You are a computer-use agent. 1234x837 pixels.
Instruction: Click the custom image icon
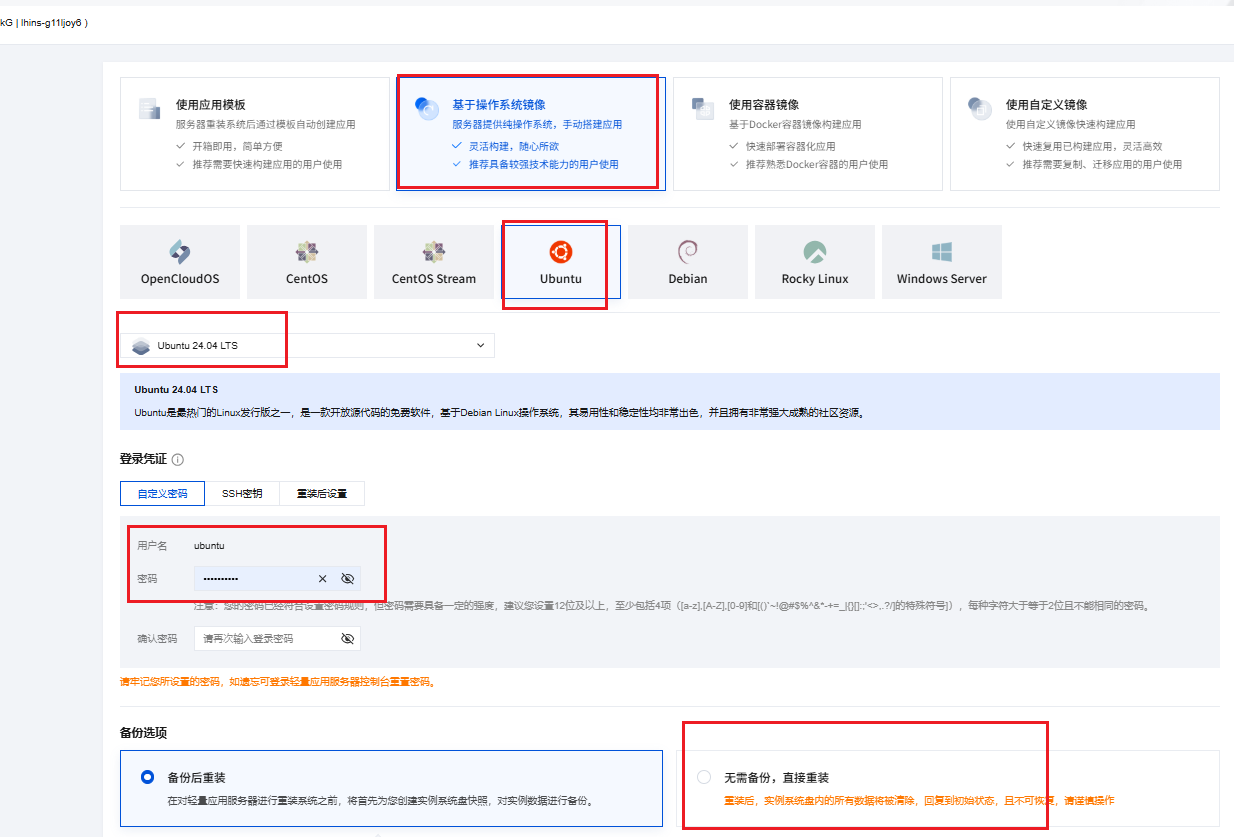tap(979, 108)
